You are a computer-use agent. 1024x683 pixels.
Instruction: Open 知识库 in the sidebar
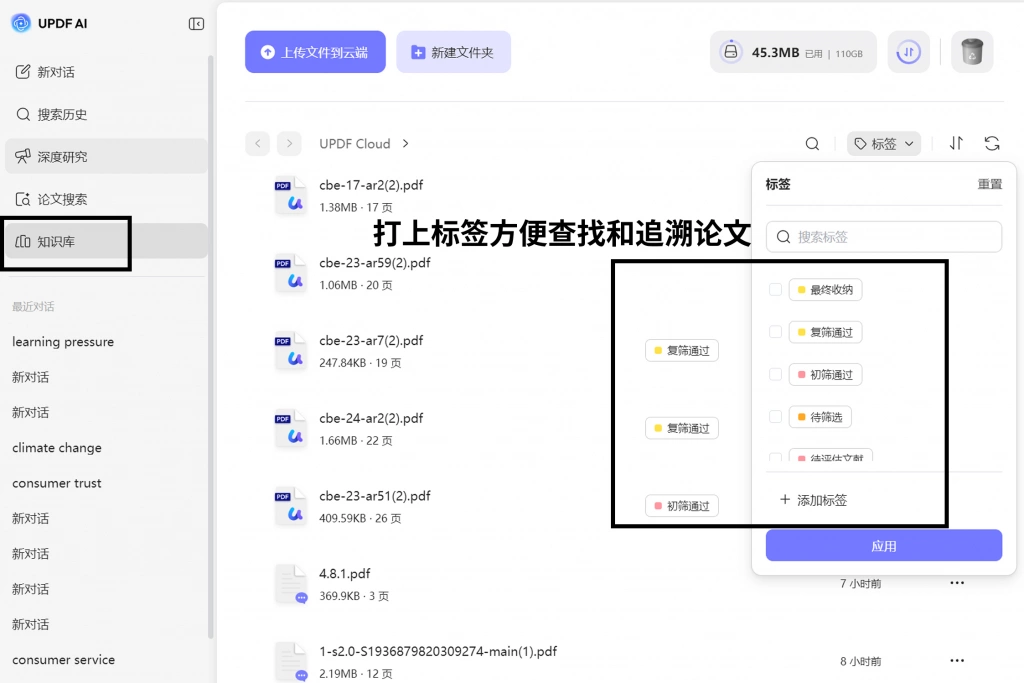[106, 242]
